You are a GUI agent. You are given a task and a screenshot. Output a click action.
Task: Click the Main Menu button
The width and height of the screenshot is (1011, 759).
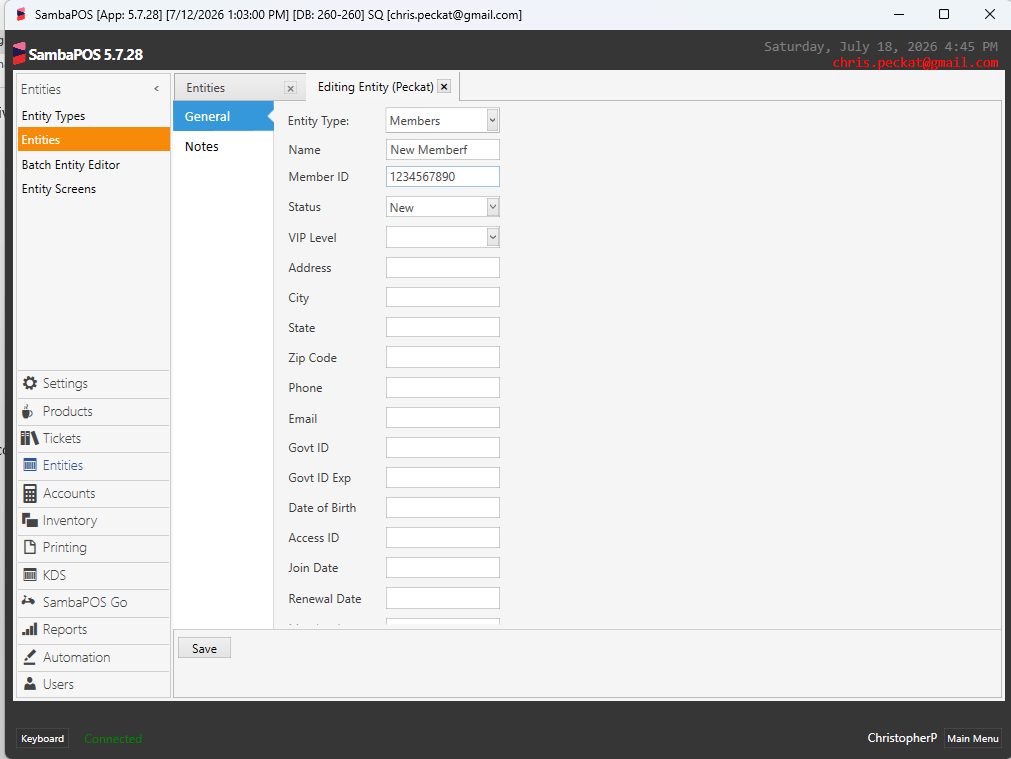972,738
